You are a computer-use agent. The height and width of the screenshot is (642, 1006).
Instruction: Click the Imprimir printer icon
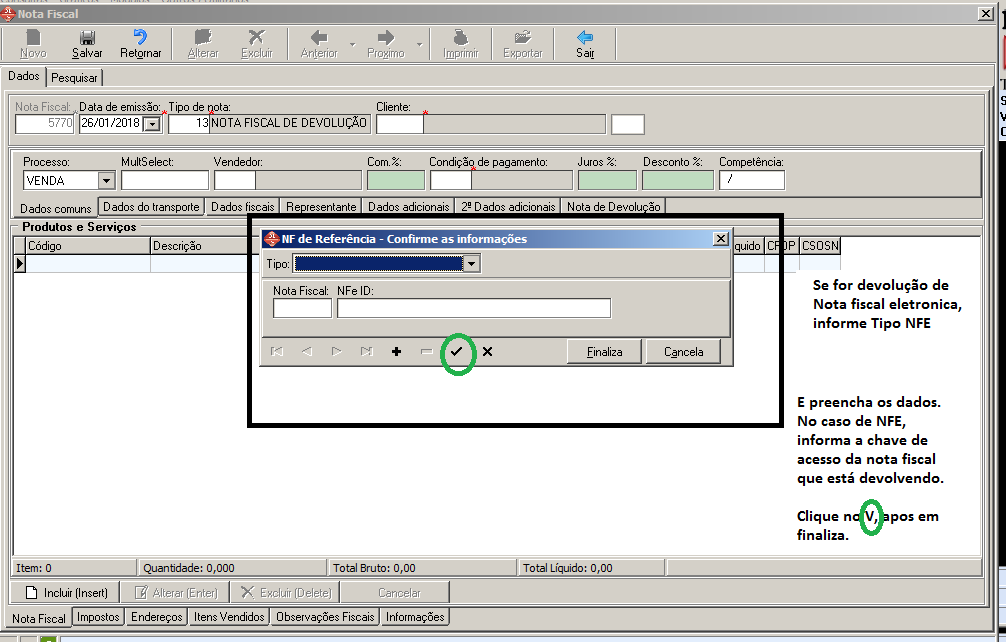[461, 44]
